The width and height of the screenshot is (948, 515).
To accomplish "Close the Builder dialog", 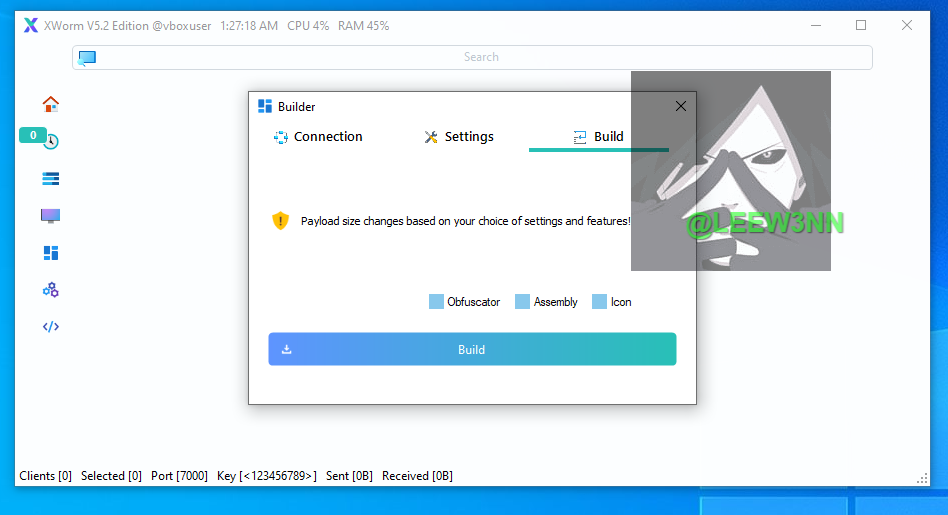I will (681, 106).
